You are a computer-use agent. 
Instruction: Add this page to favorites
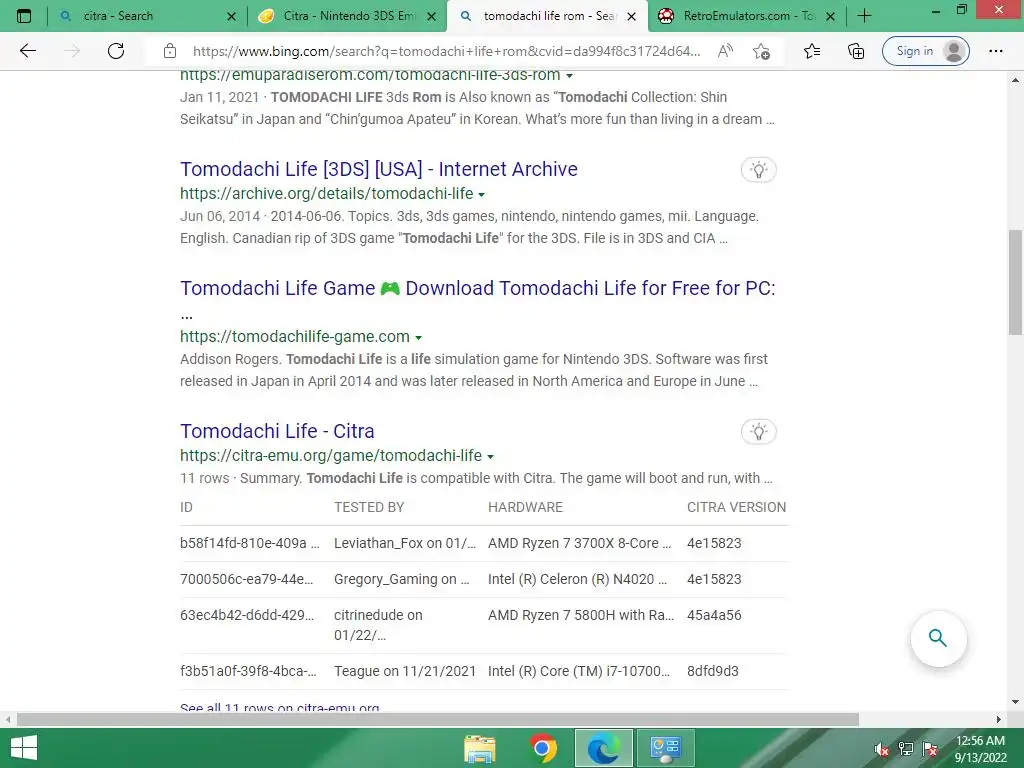761,51
